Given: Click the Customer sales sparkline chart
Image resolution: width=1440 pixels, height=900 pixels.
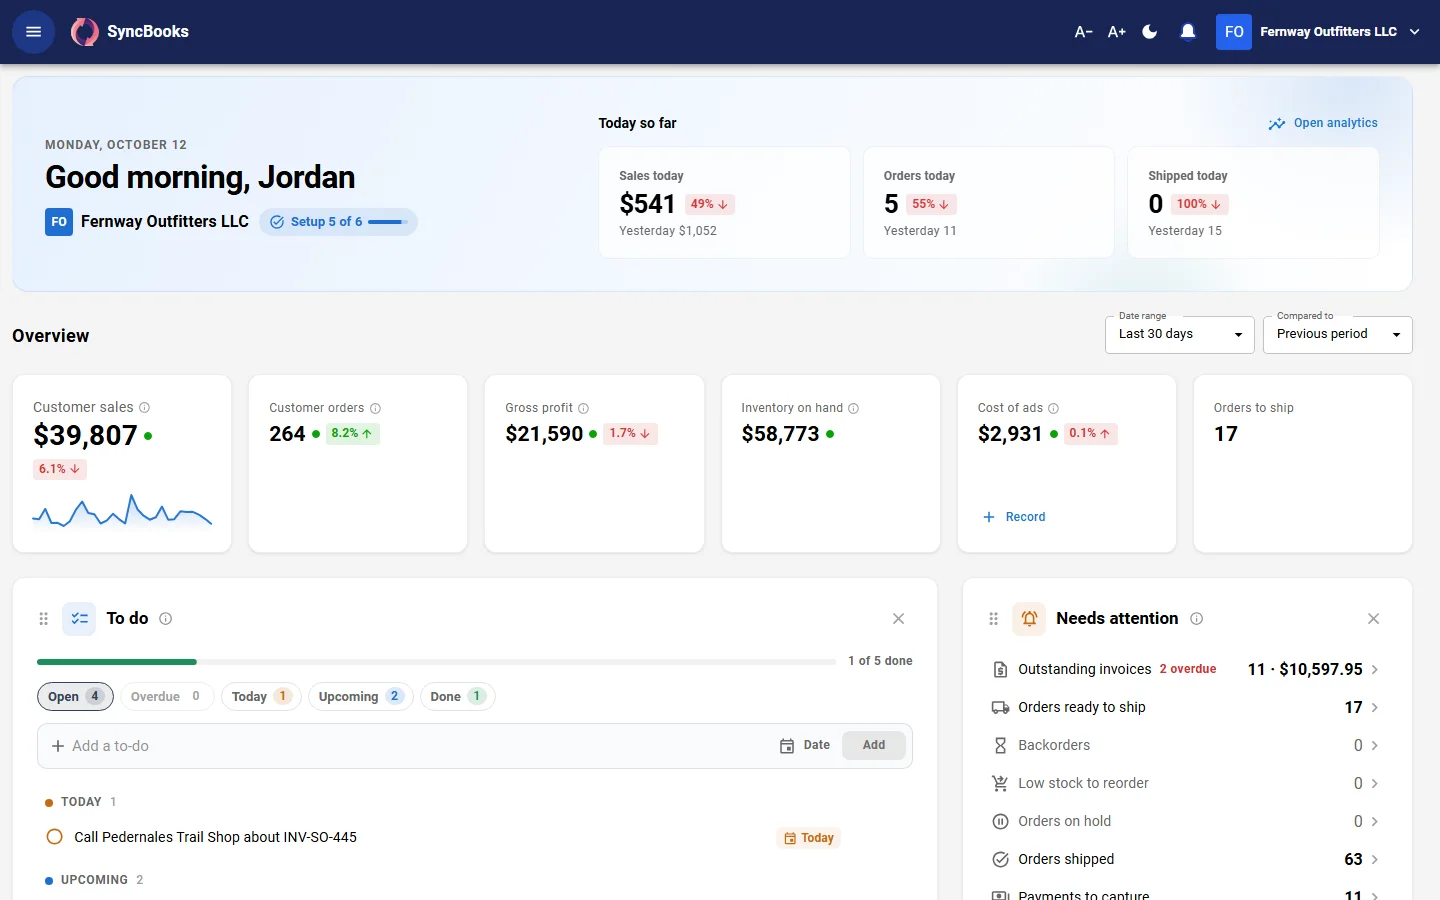Looking at the screenshot, I should click(122, 511).
